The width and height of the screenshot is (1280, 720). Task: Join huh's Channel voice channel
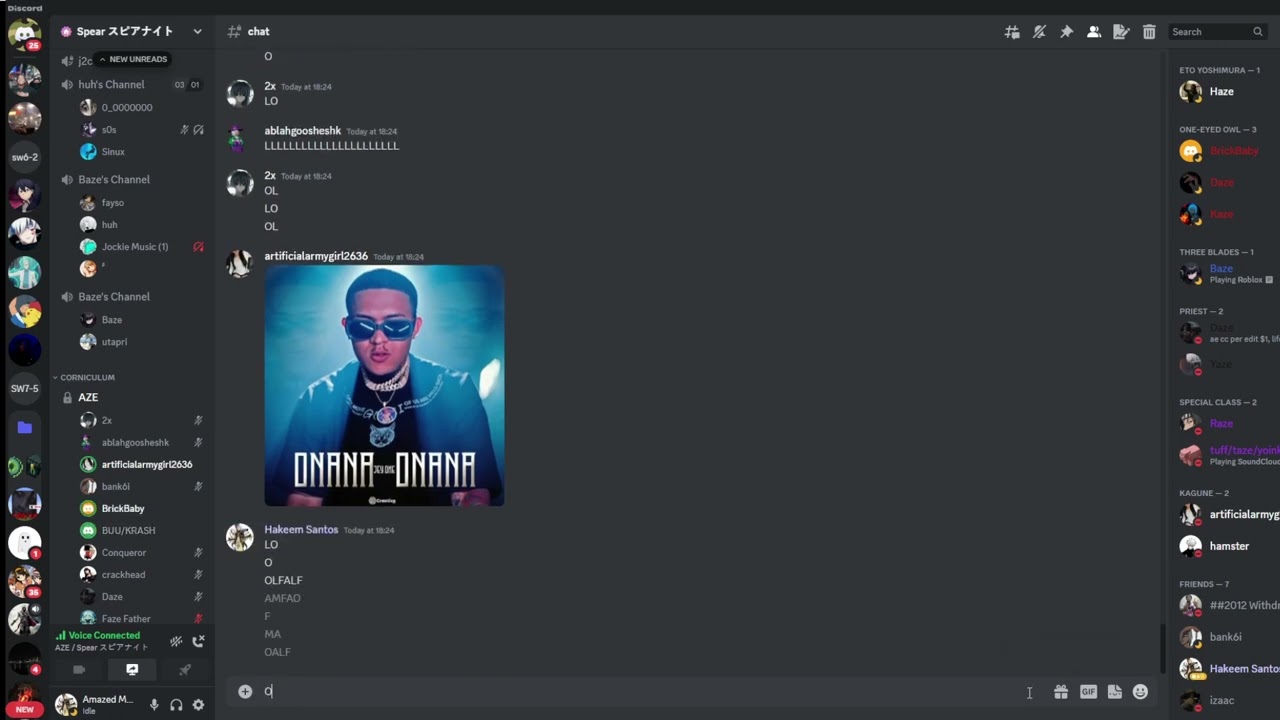(x=111, y=85)
